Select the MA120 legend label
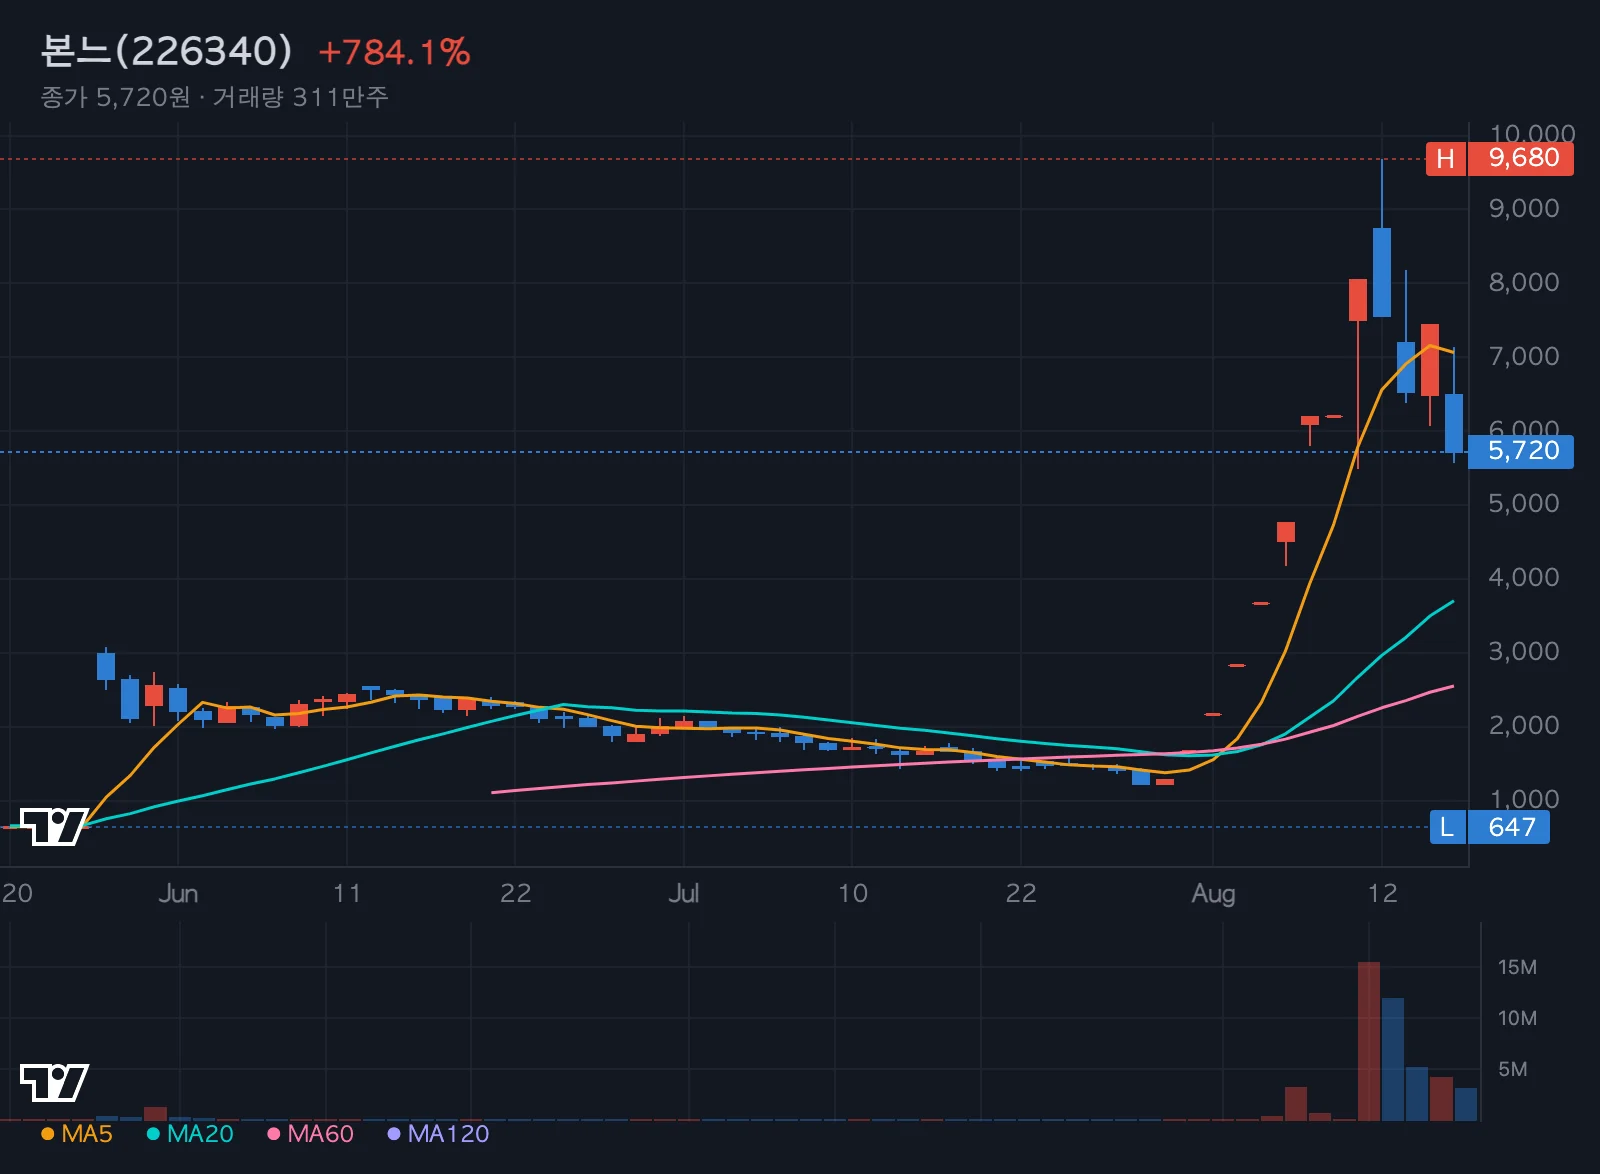The height and width of the screenshot is (1174, 1600). [x=448, y=1134]
